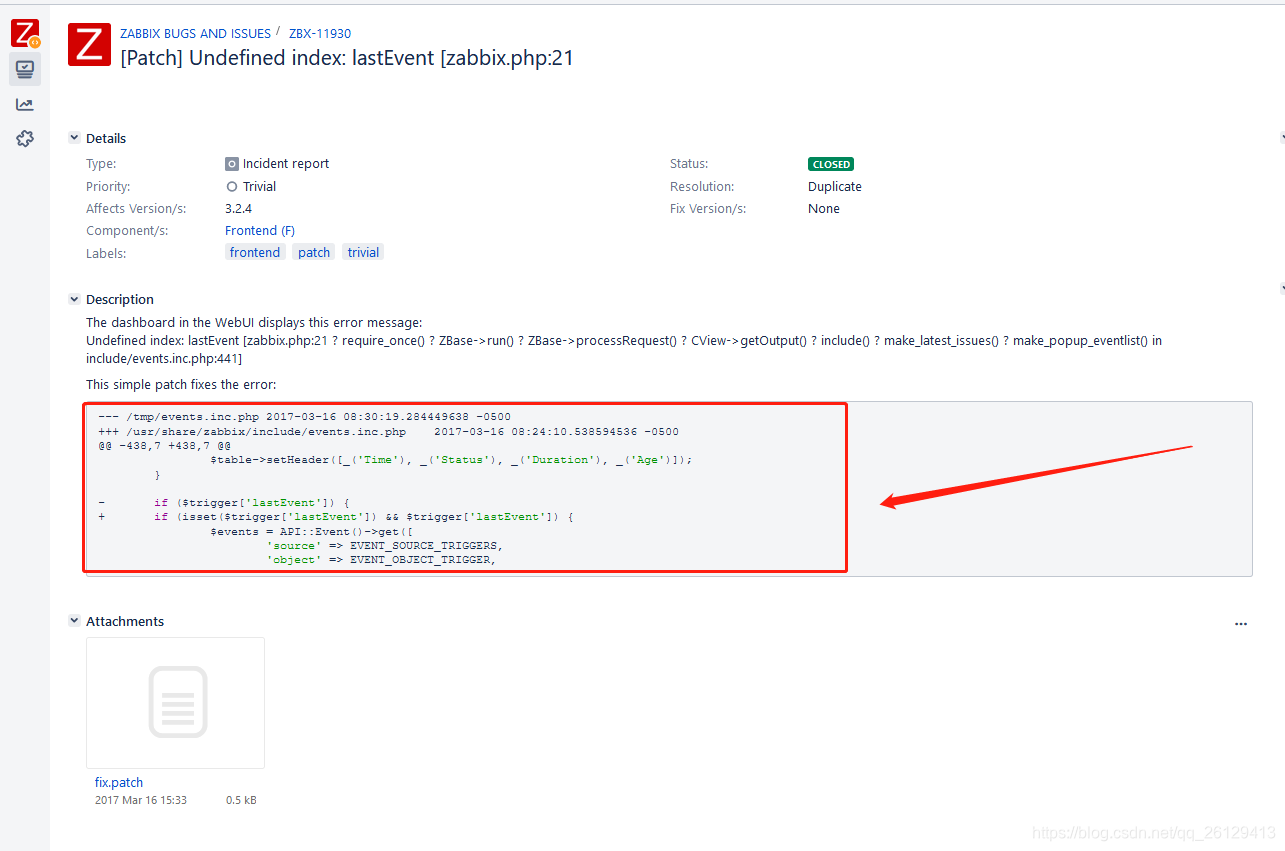Click 'The dashboard in the WebUI displays' sentence

tap(254, 323)
